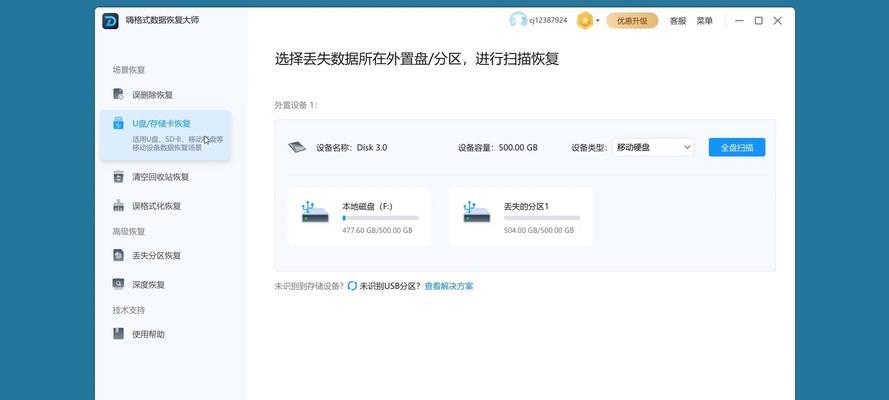The height and width of the screenshot is (400, 889).
Task: Click the 丢失分区恢复 icon
Action: (118, 255)
